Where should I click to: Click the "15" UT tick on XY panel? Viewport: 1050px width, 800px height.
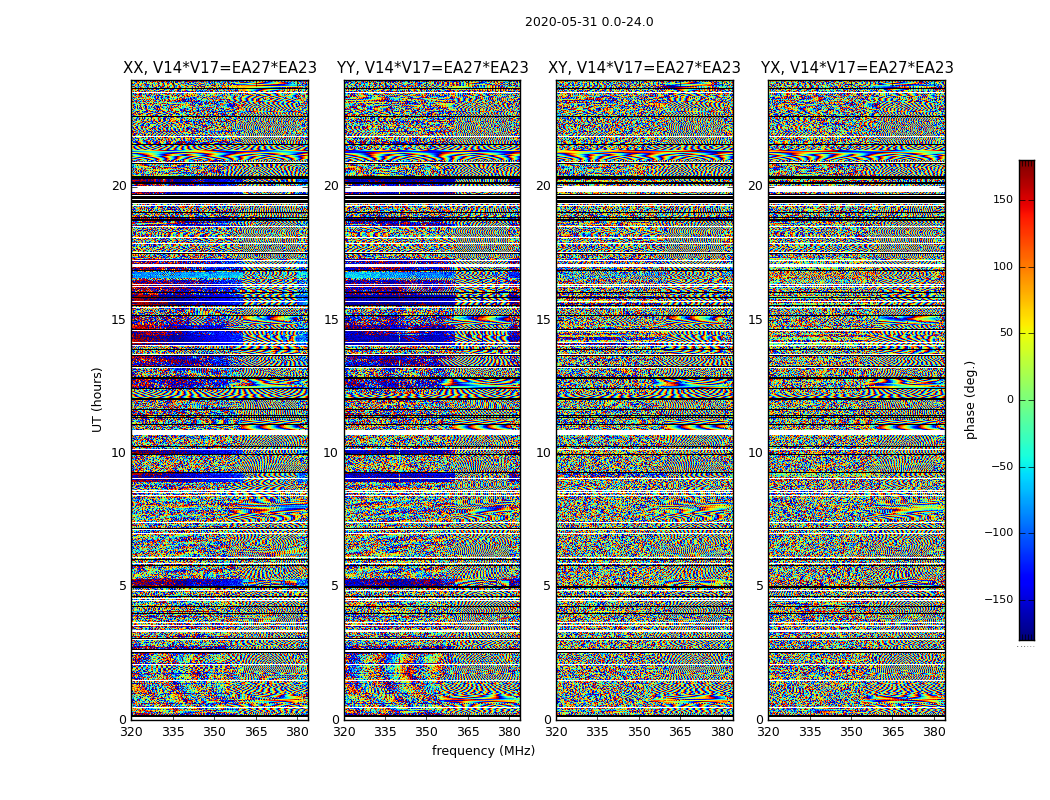click(544, 319)
